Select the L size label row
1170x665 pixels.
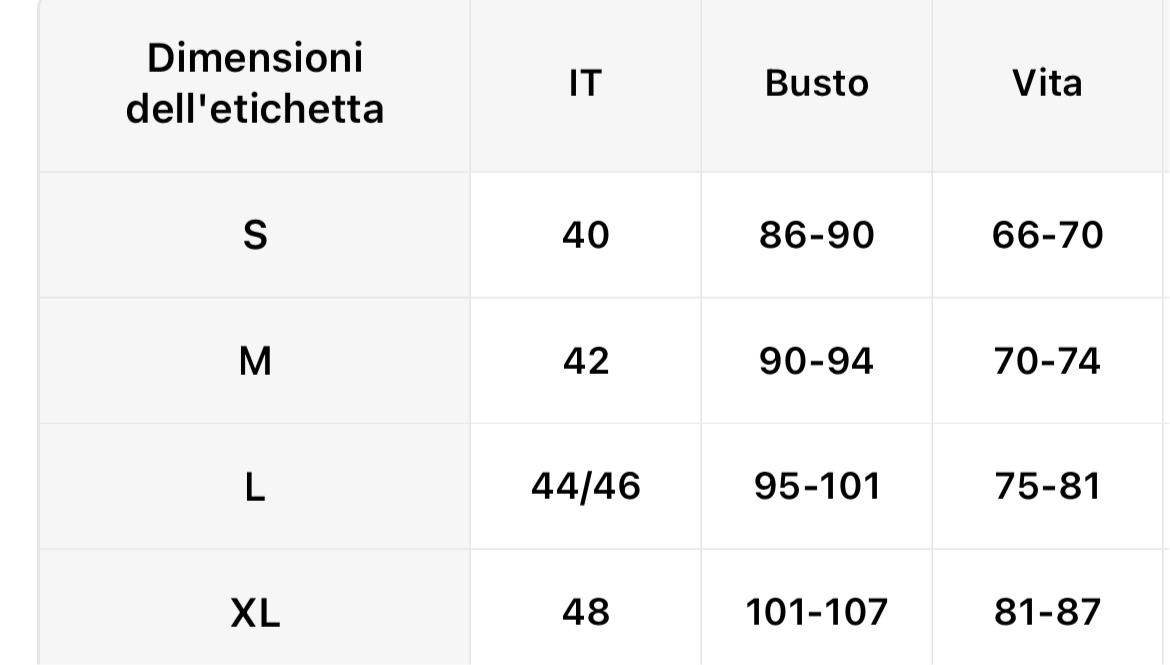point(254,487)
